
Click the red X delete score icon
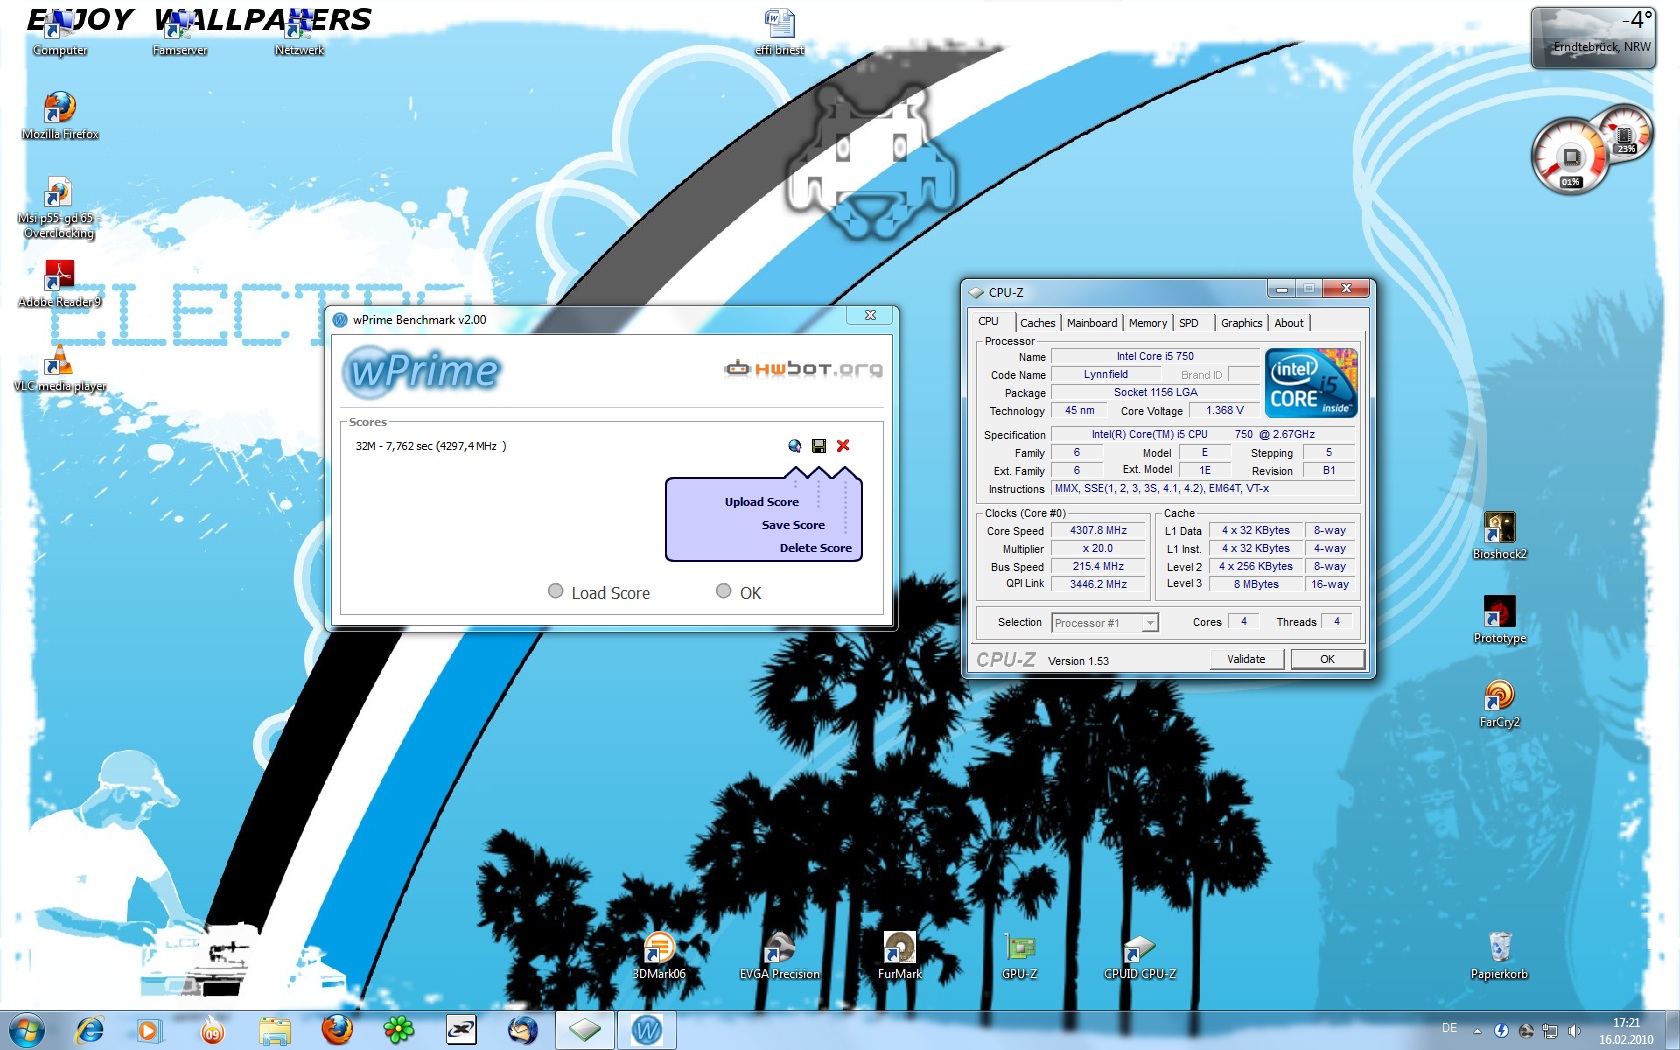point(843,446)
